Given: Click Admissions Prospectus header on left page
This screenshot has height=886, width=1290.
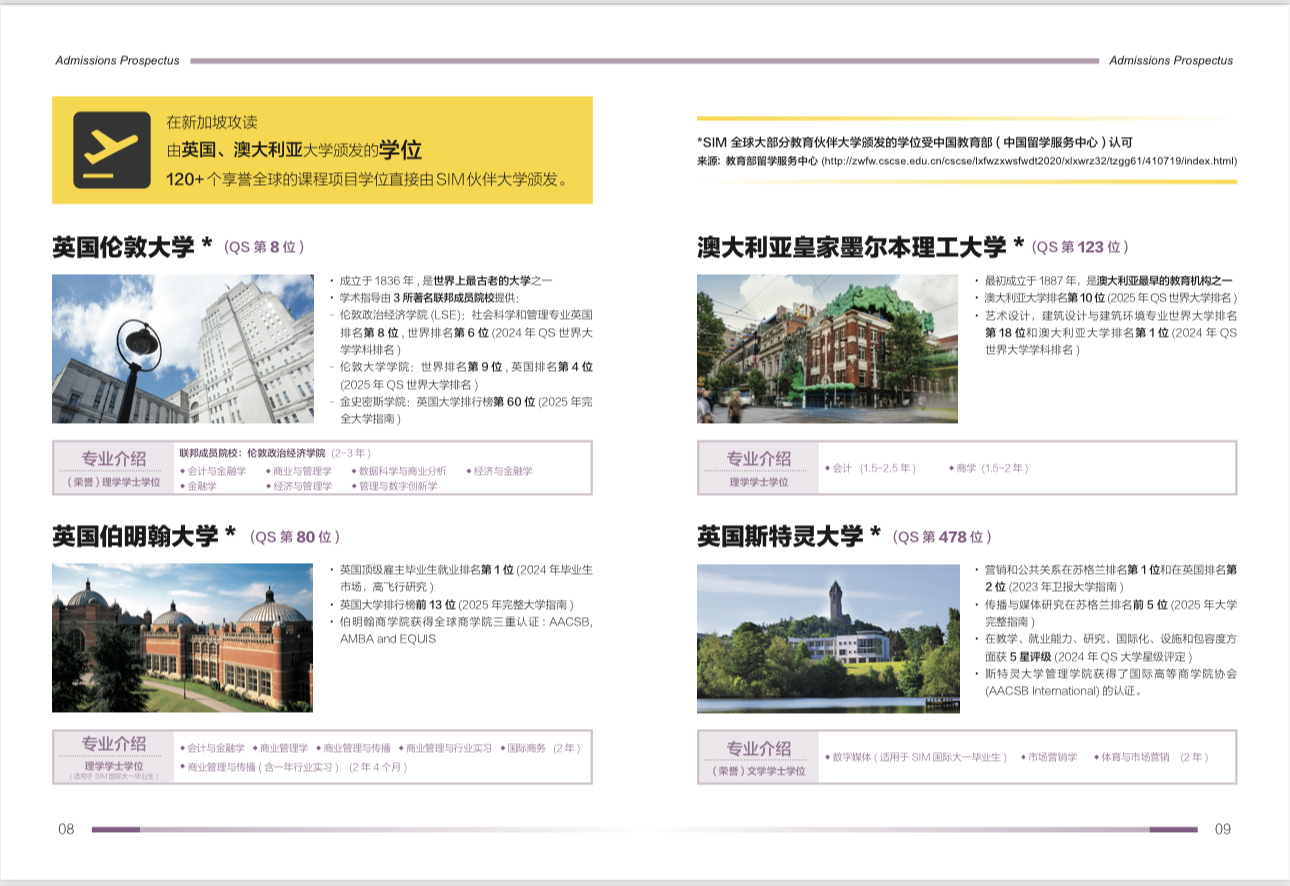Looking at the screenshot, I should point(118,60).
